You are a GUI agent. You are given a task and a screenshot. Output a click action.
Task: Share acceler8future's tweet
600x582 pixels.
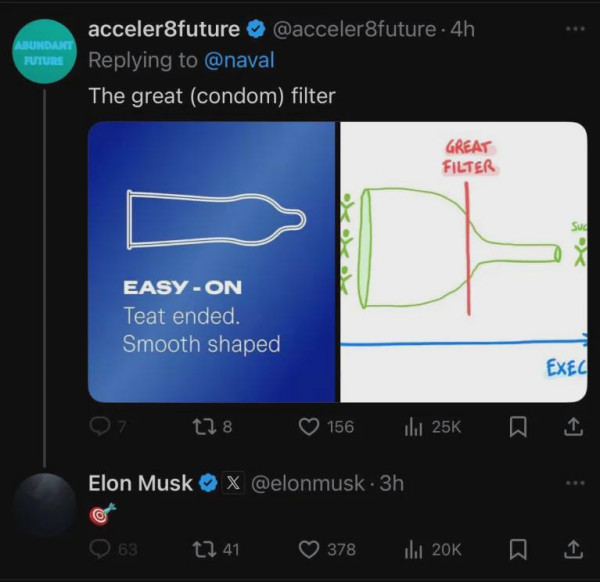point(574,427)
